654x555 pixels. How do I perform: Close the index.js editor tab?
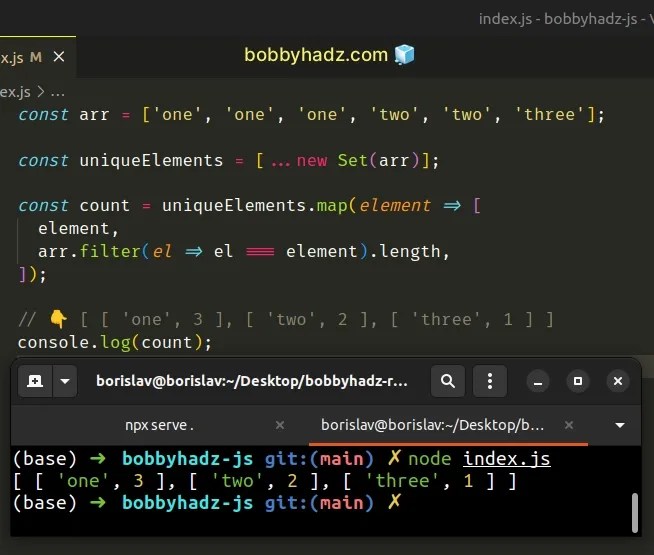click(x=59, y=57)
